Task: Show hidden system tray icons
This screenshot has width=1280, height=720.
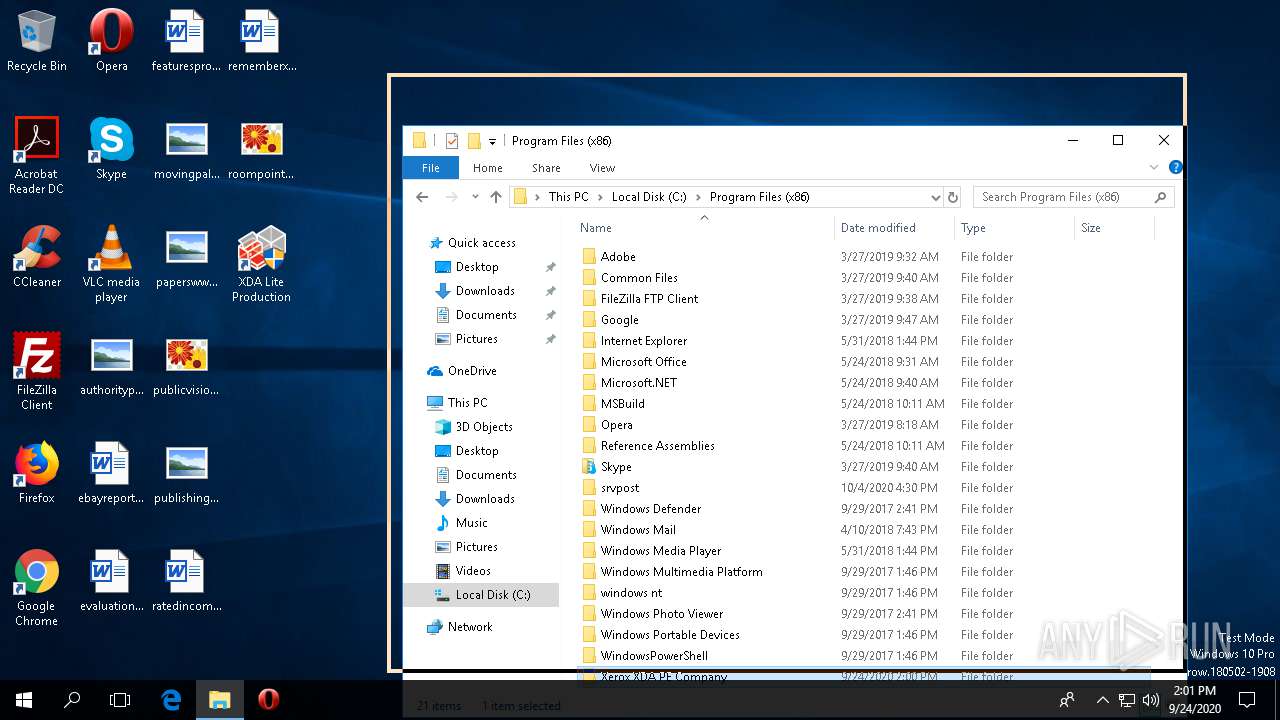Action: [x=1102, y=700]
